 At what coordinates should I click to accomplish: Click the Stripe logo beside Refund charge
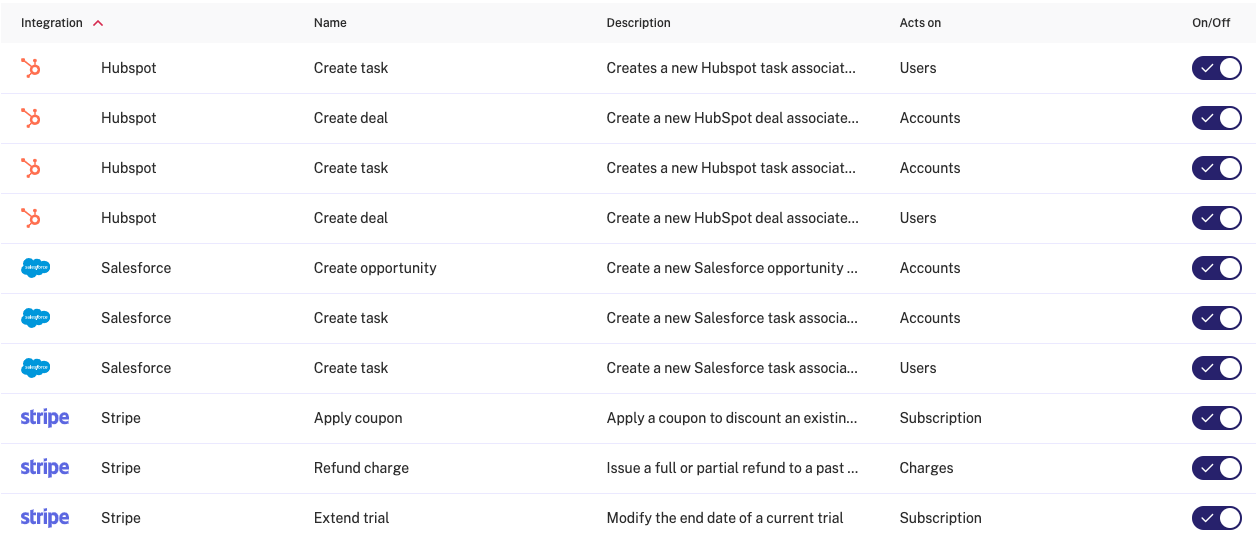pos(45,468)
